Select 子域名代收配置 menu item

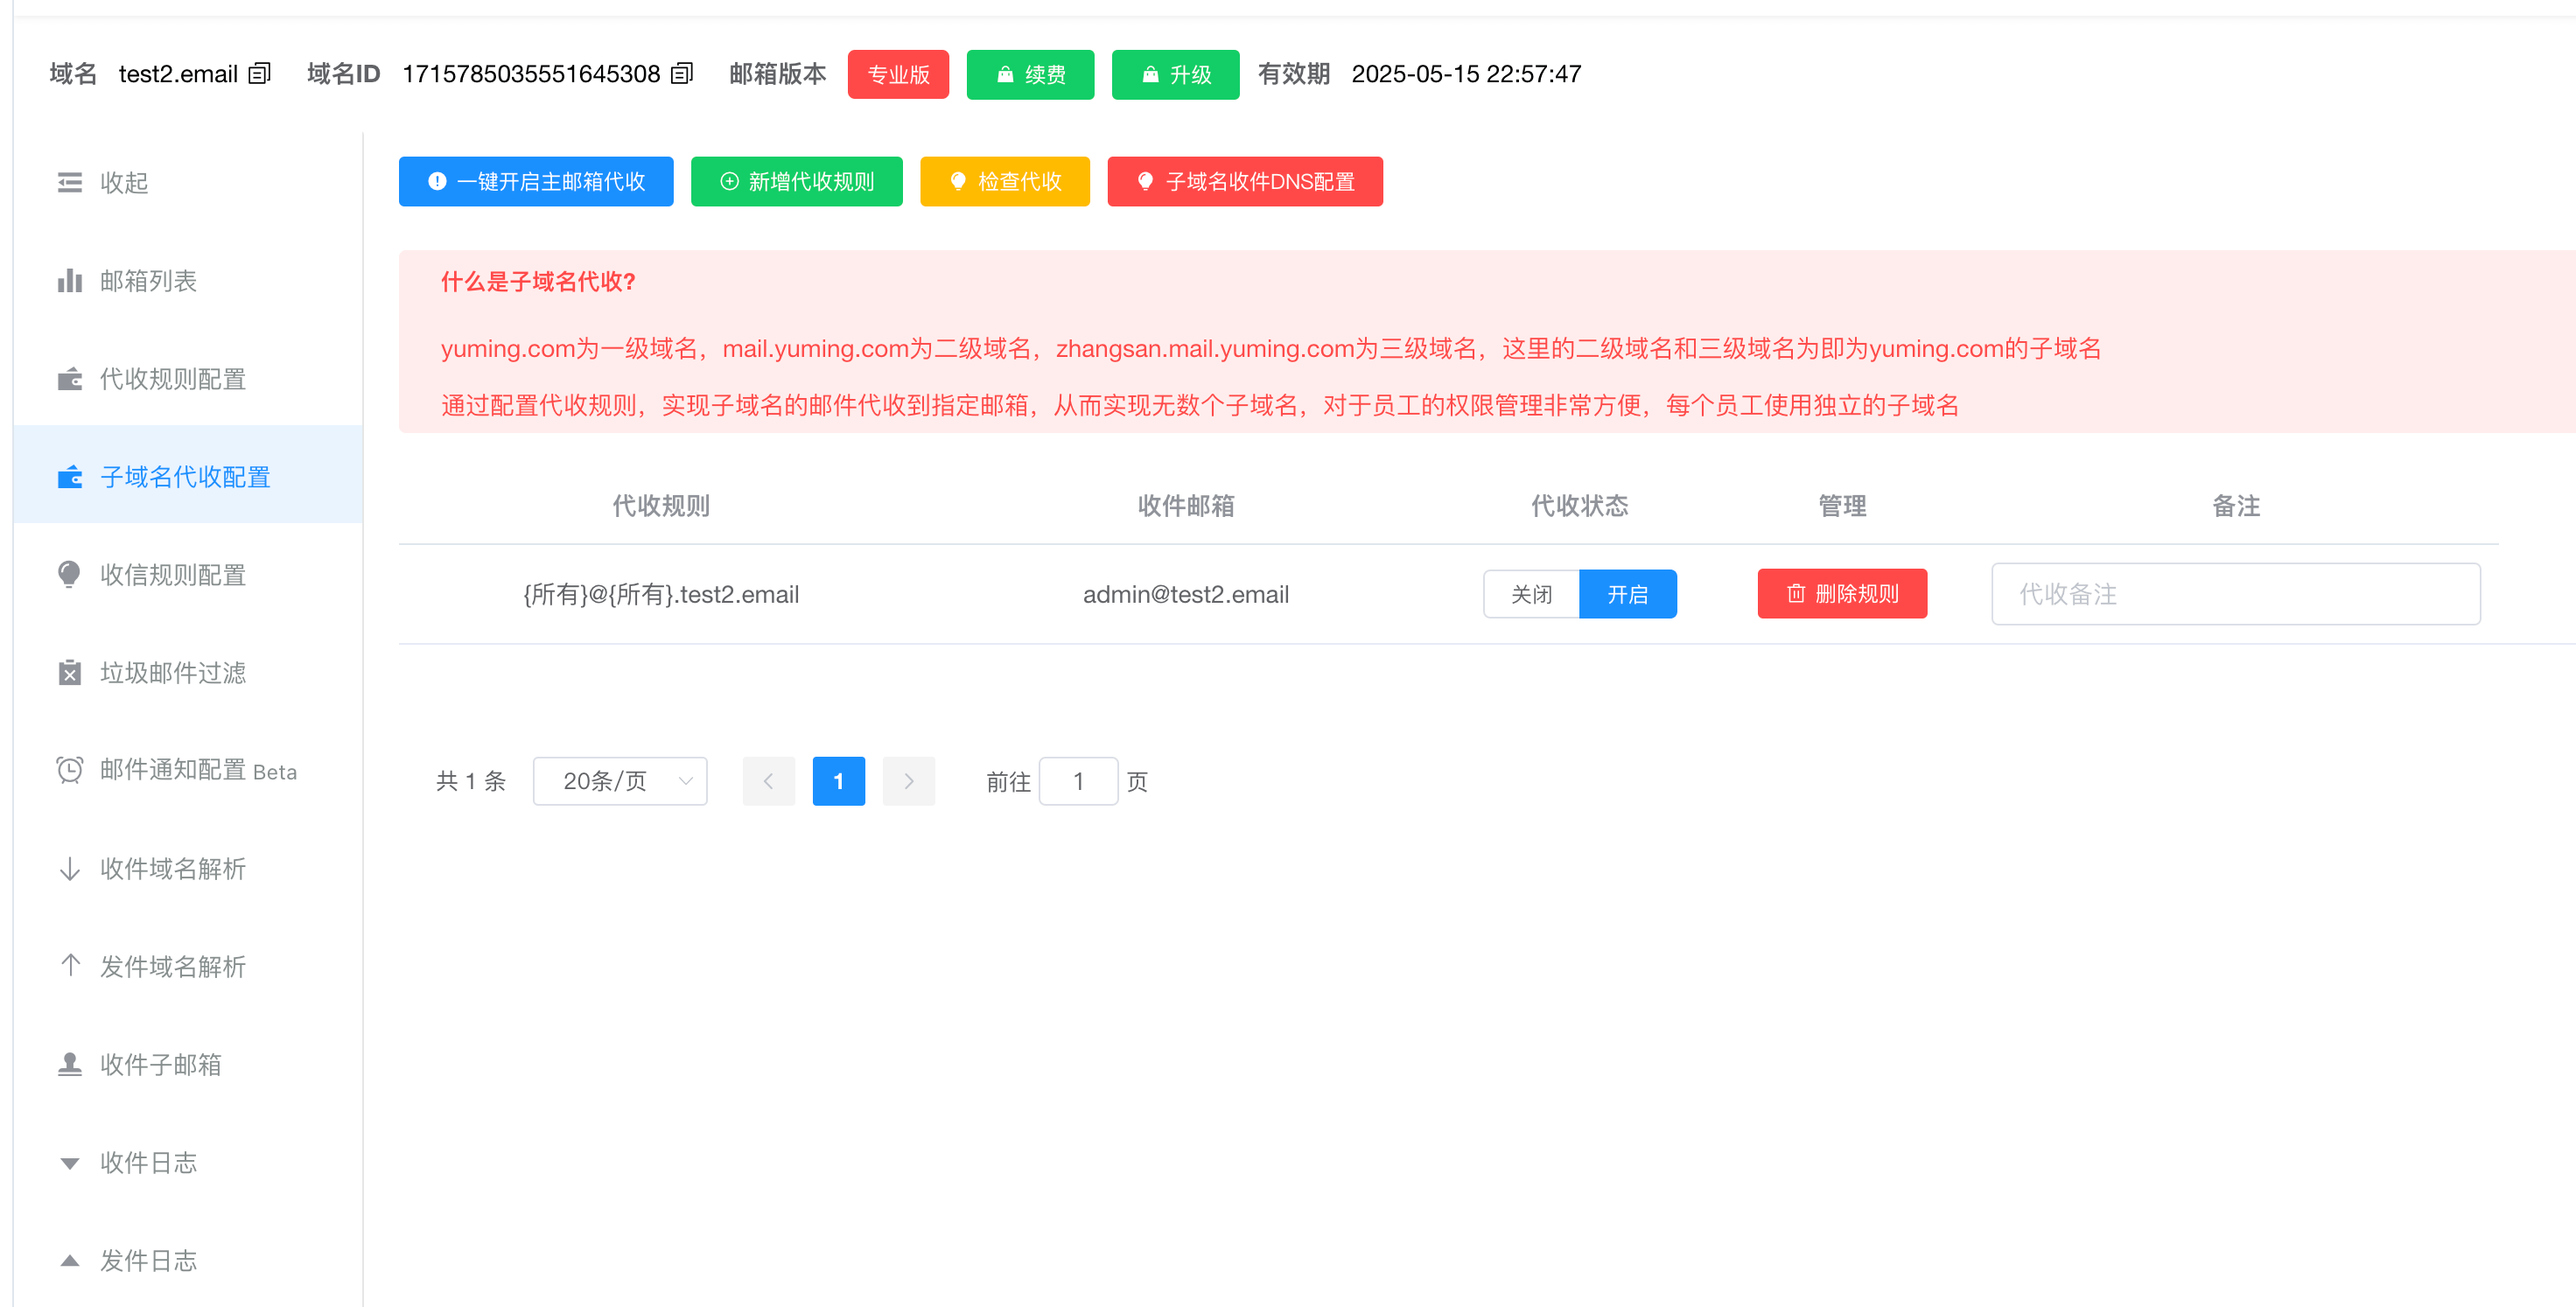[x=188, y=475]
